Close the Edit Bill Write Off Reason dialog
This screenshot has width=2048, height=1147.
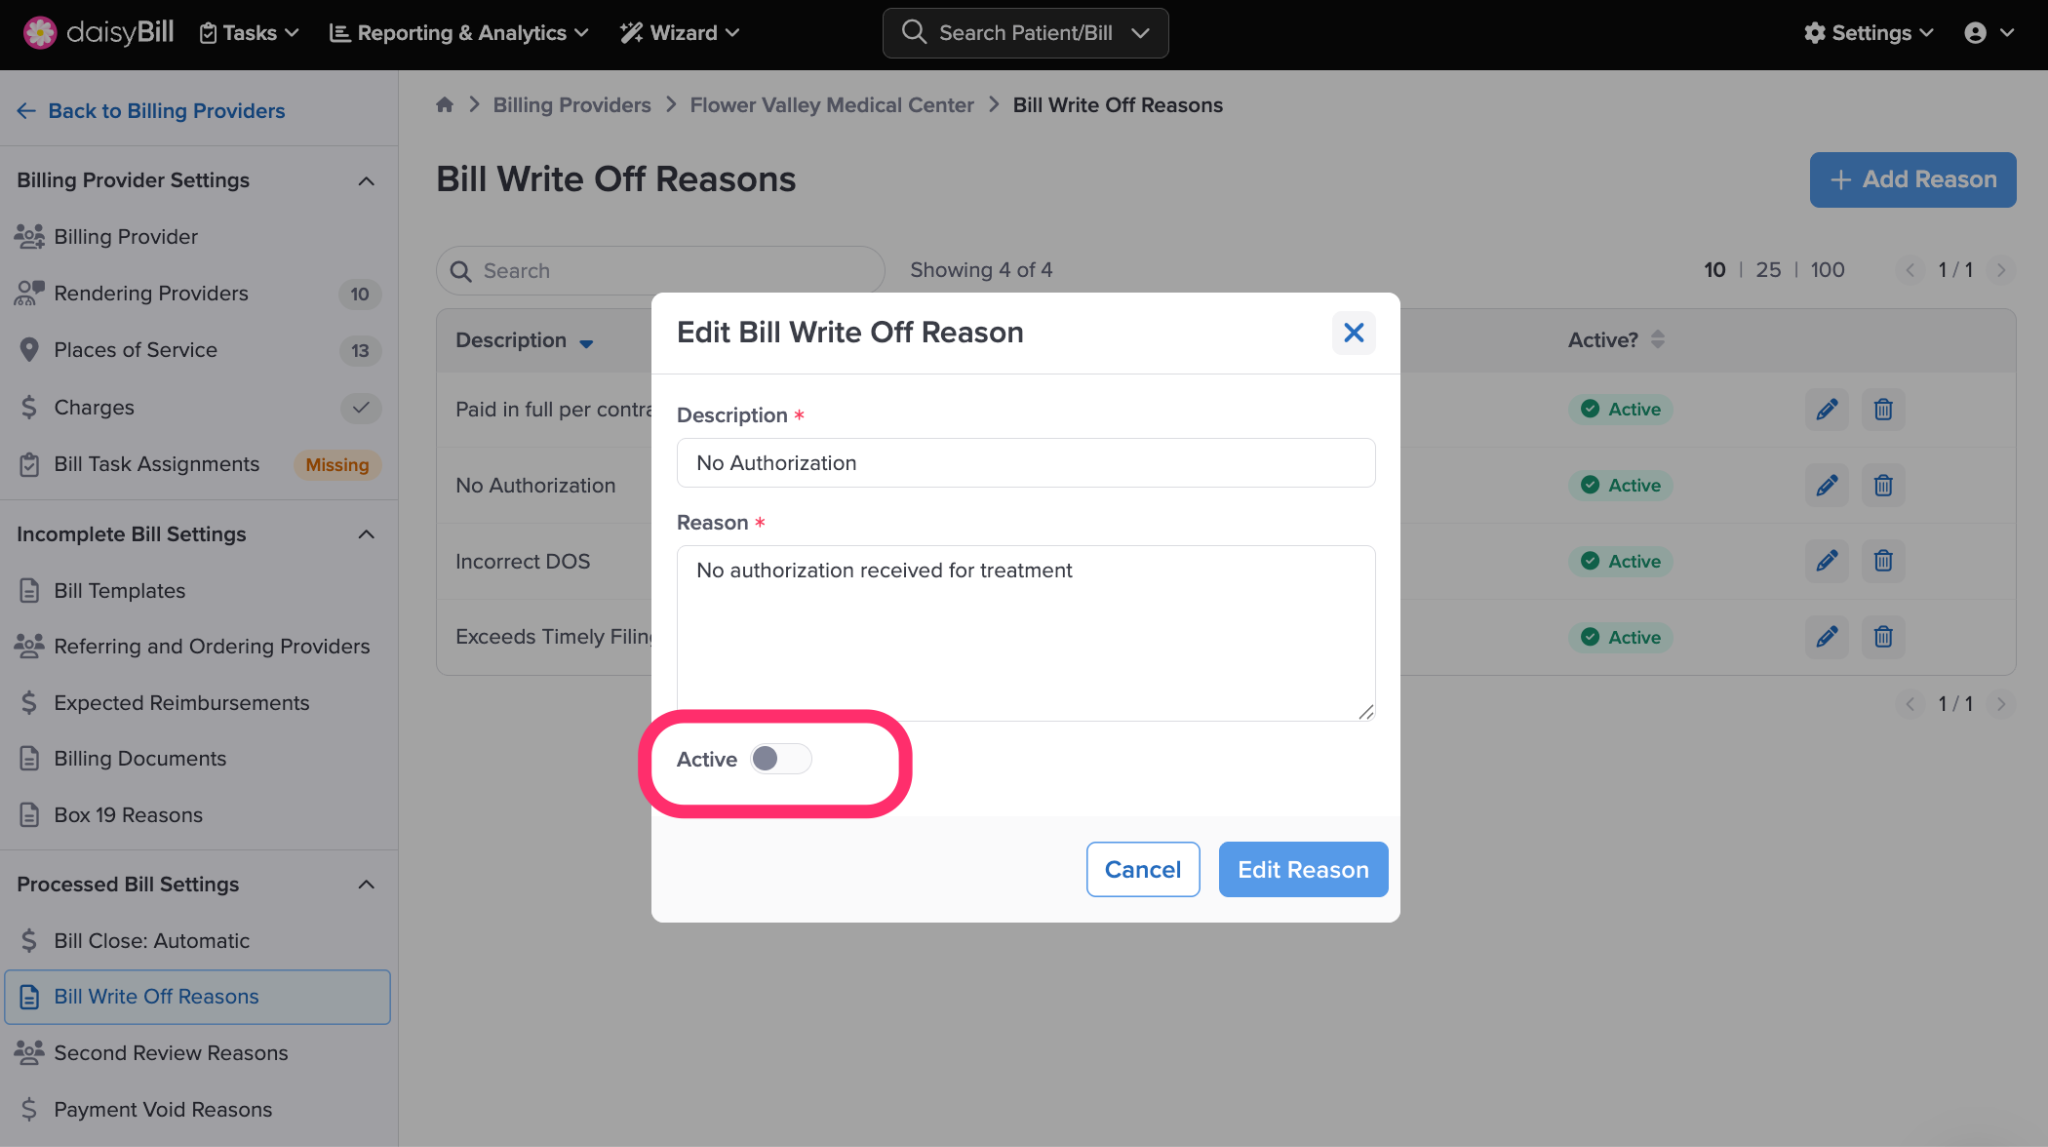1353,332
